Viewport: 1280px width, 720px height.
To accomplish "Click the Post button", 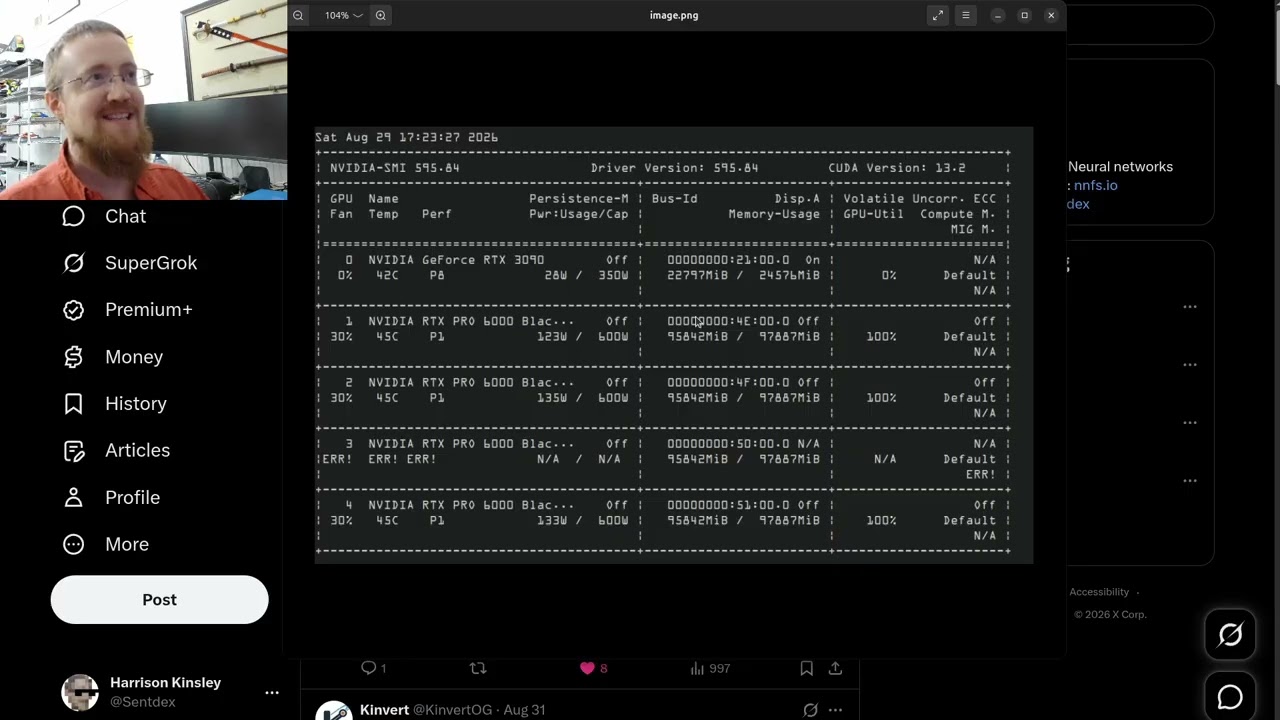I will tap(159, 600).
